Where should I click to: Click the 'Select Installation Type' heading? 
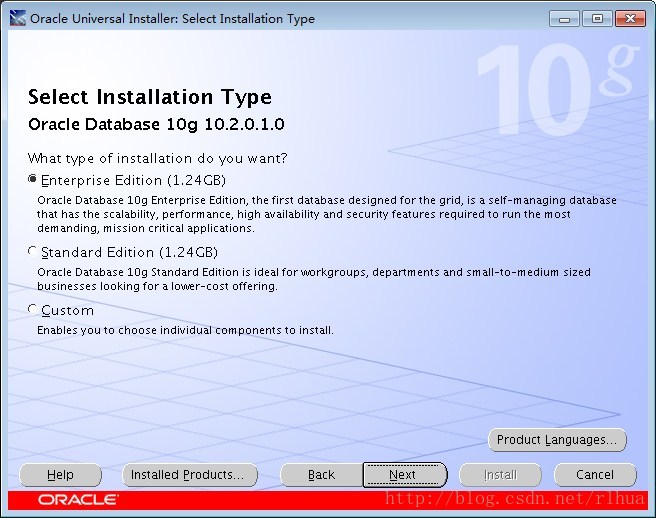coord(150,97)
